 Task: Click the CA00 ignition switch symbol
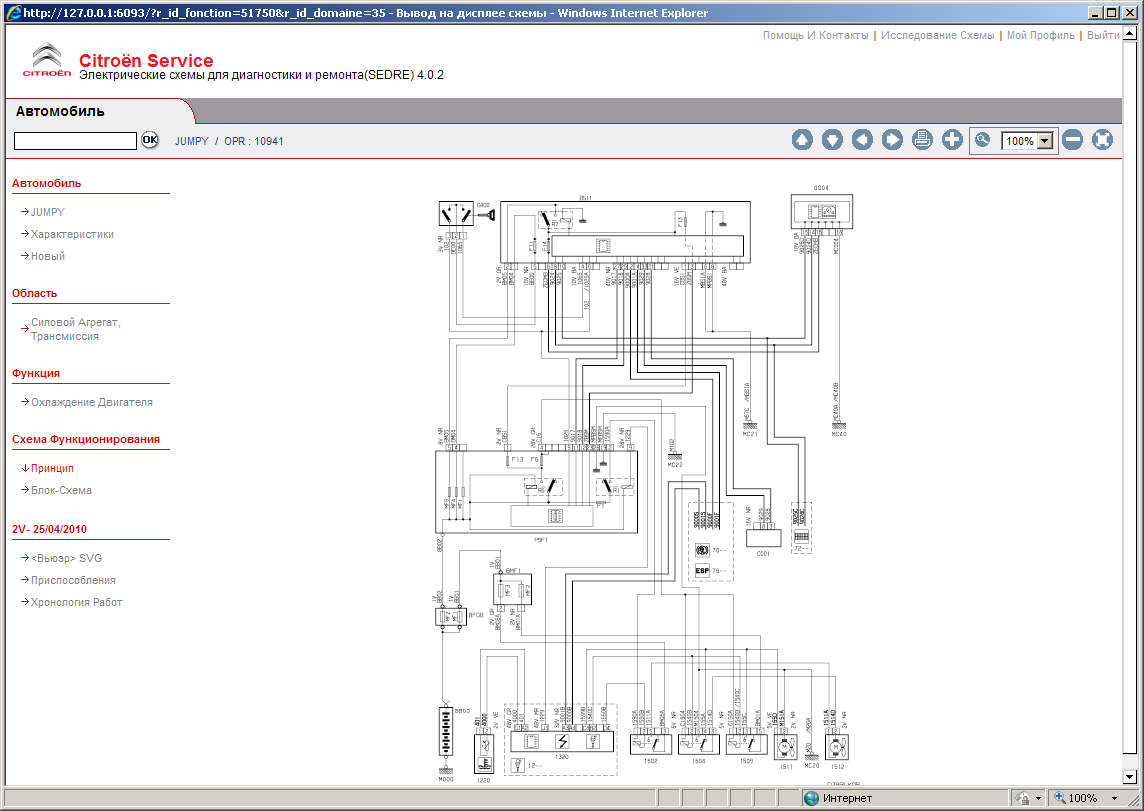pos(456,214)
